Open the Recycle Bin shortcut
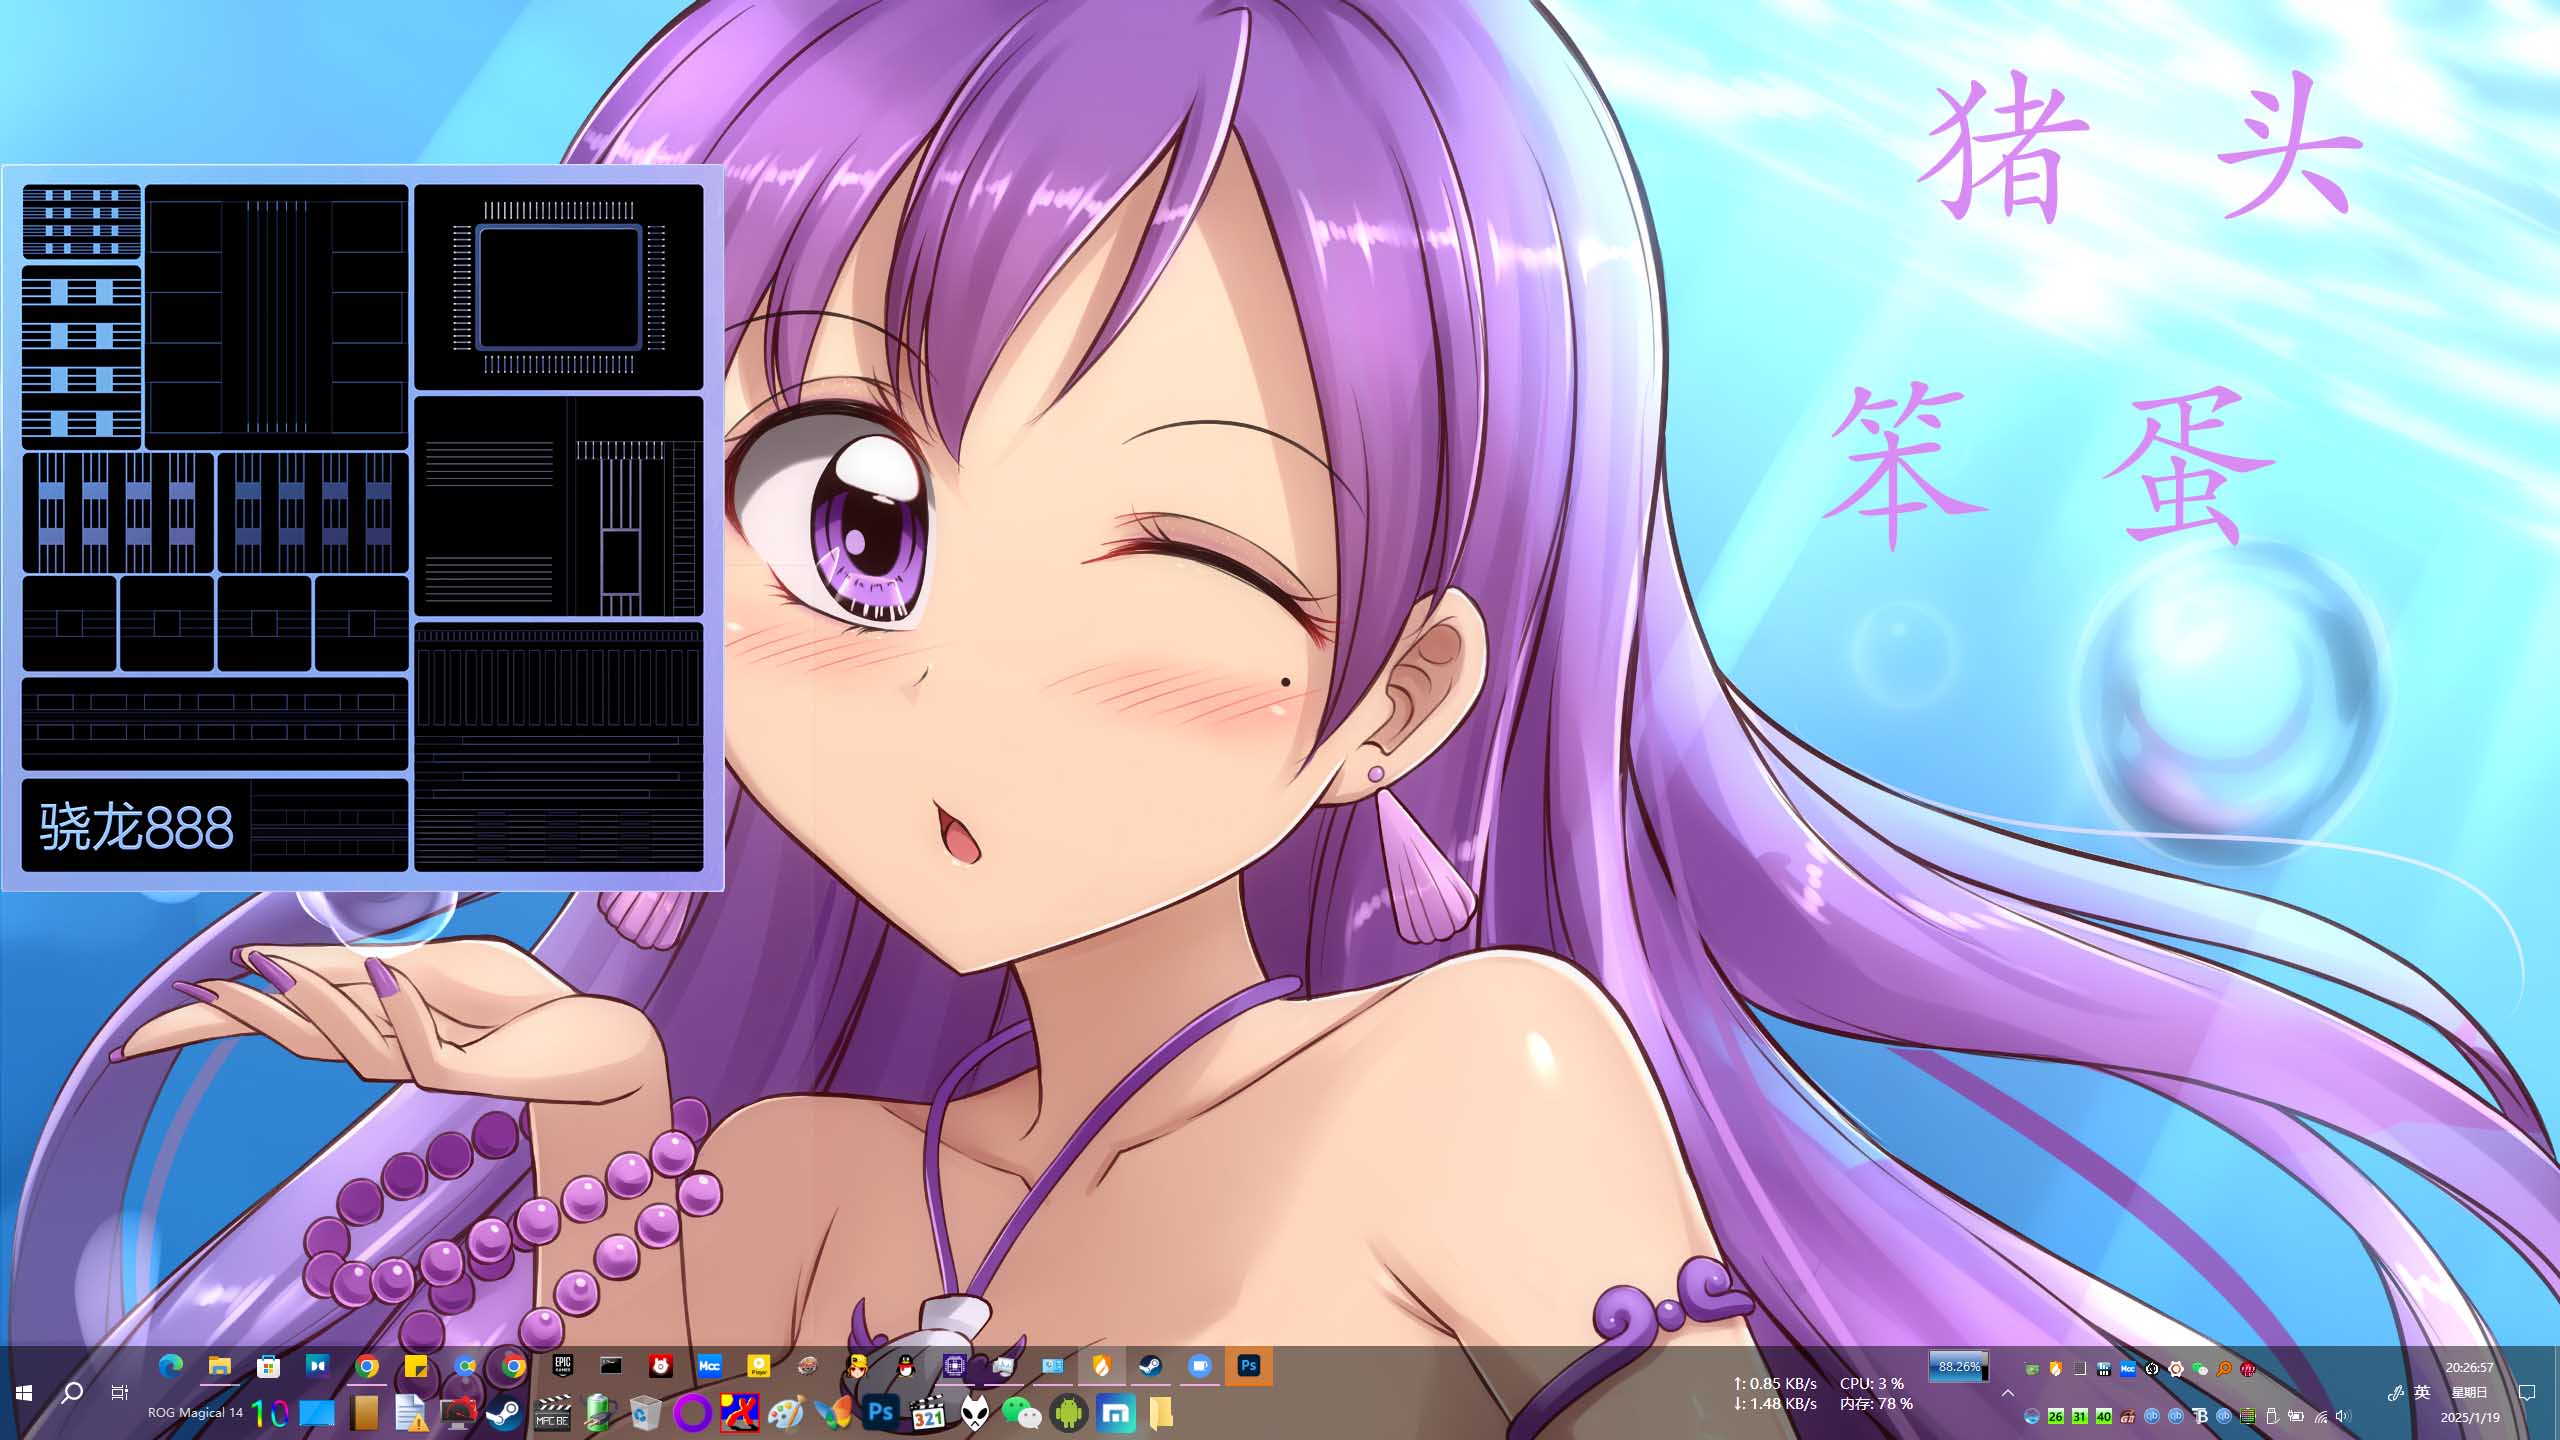This screenshot has width=2560, height=1440. [646, 1413]
